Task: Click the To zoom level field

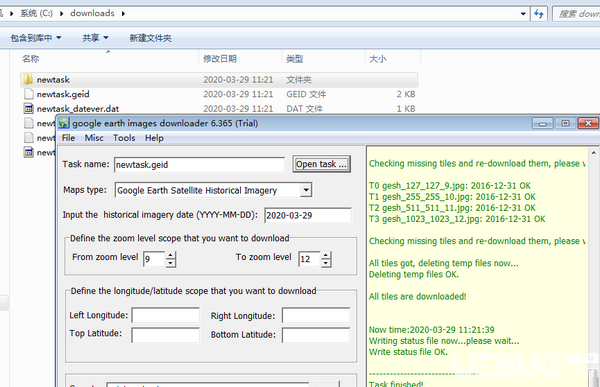Action: coord(309,259)
